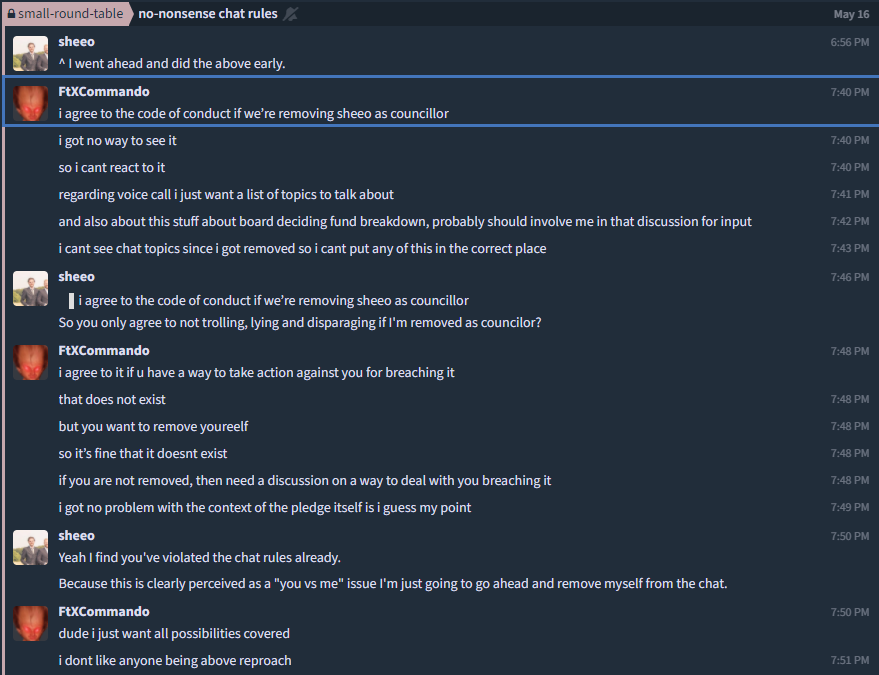Click the quoted code of conduct message
This screenshot has width=879, height=675.
[x=274, y=300]
